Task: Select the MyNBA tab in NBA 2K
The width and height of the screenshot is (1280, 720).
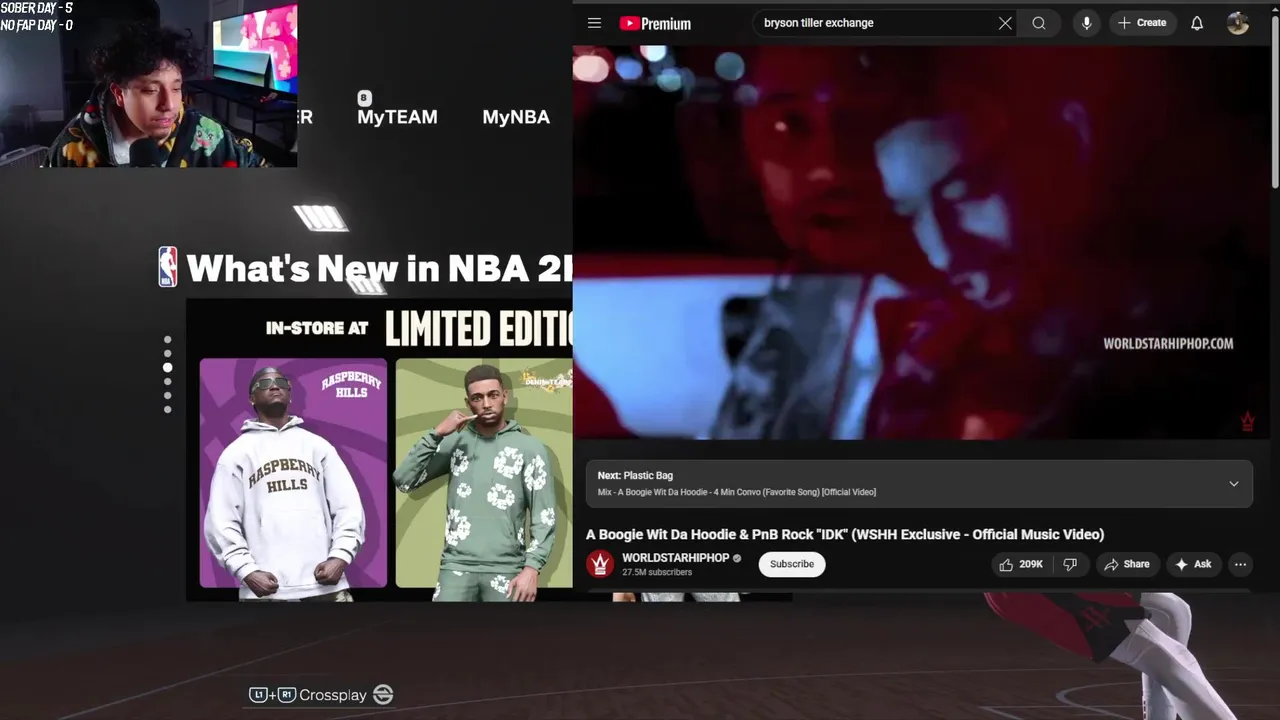Action: click(516, 117)
